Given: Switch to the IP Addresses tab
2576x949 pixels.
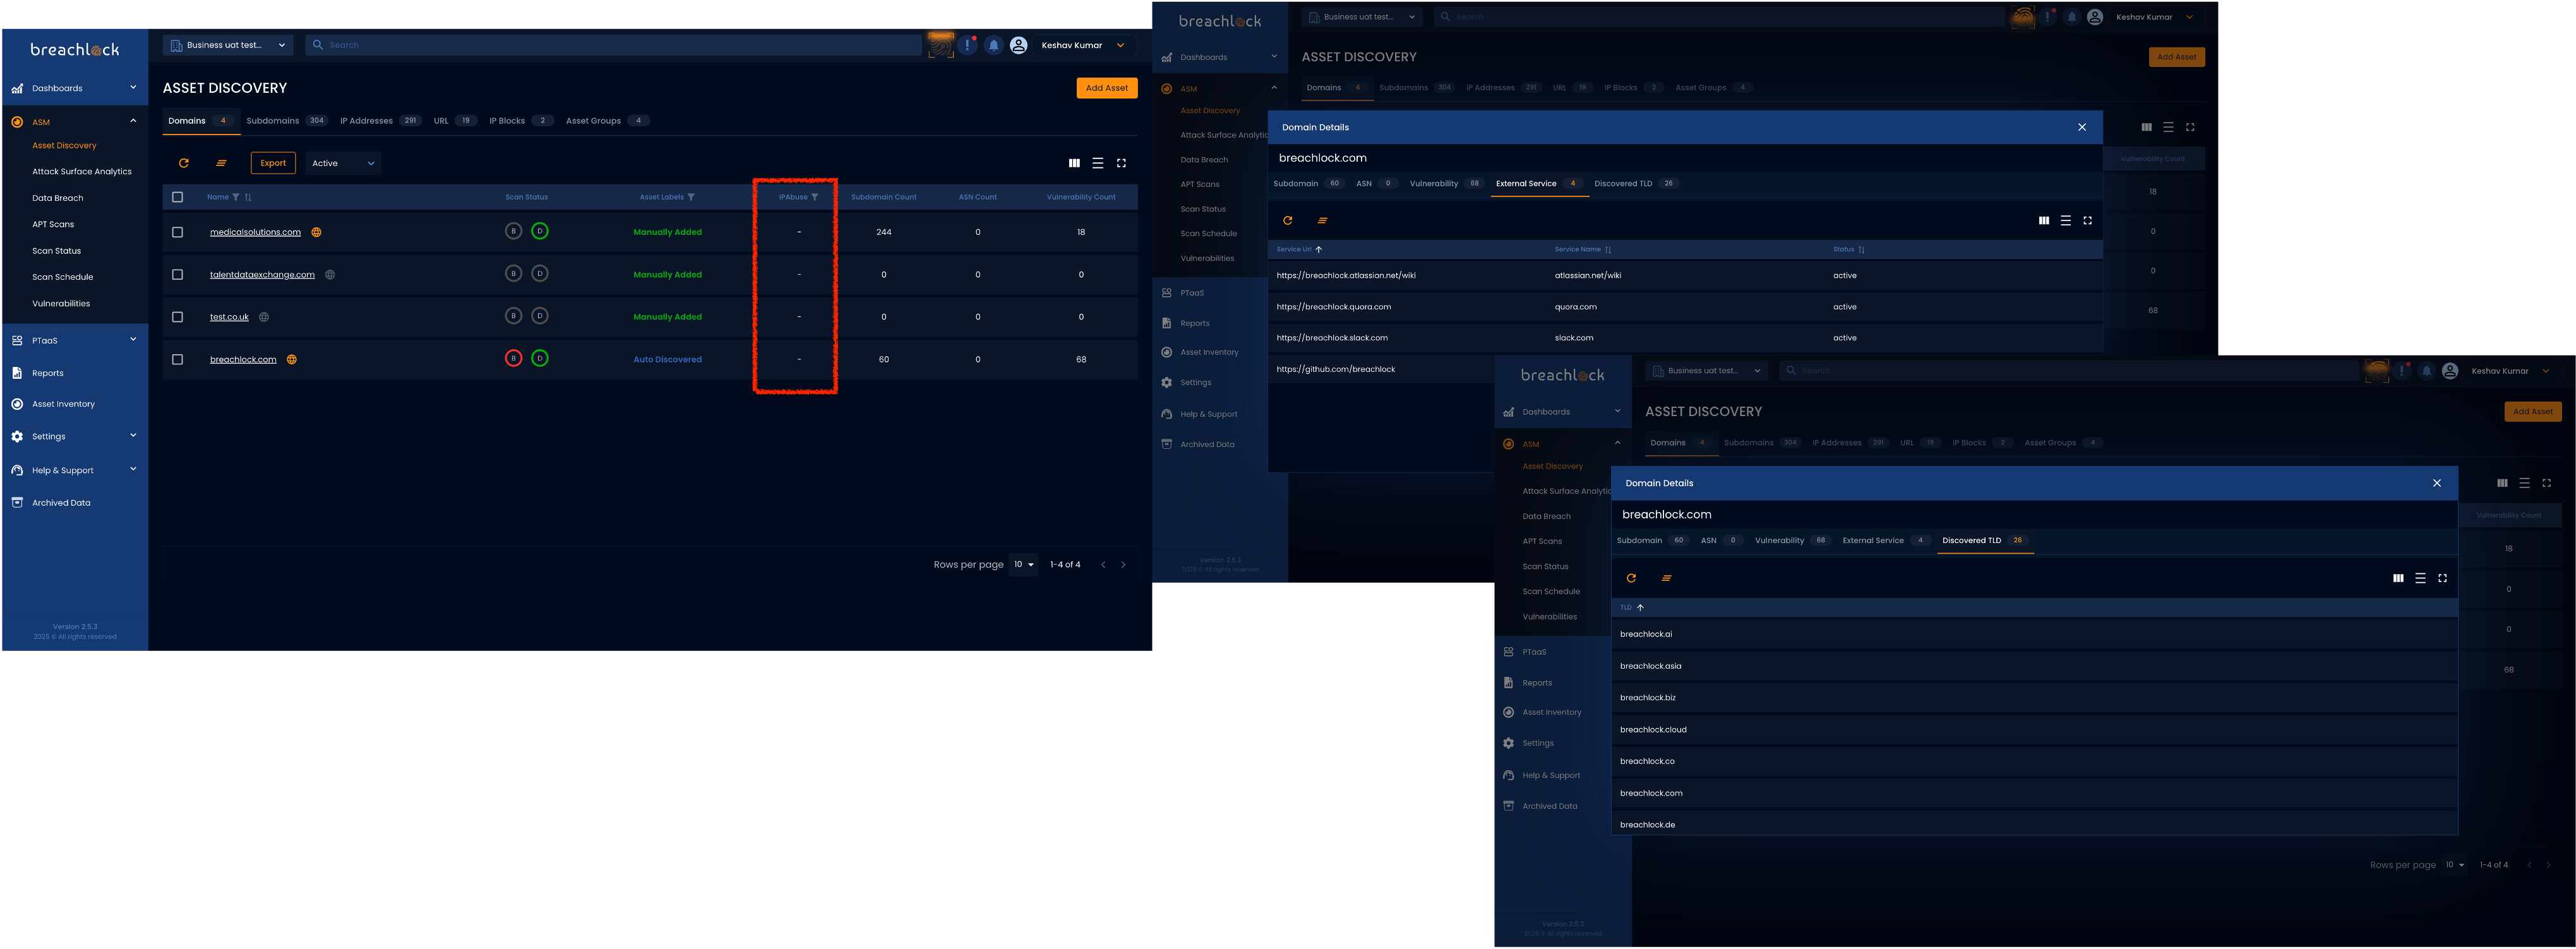Looking at the screenshot, I should tap(380, 121).
